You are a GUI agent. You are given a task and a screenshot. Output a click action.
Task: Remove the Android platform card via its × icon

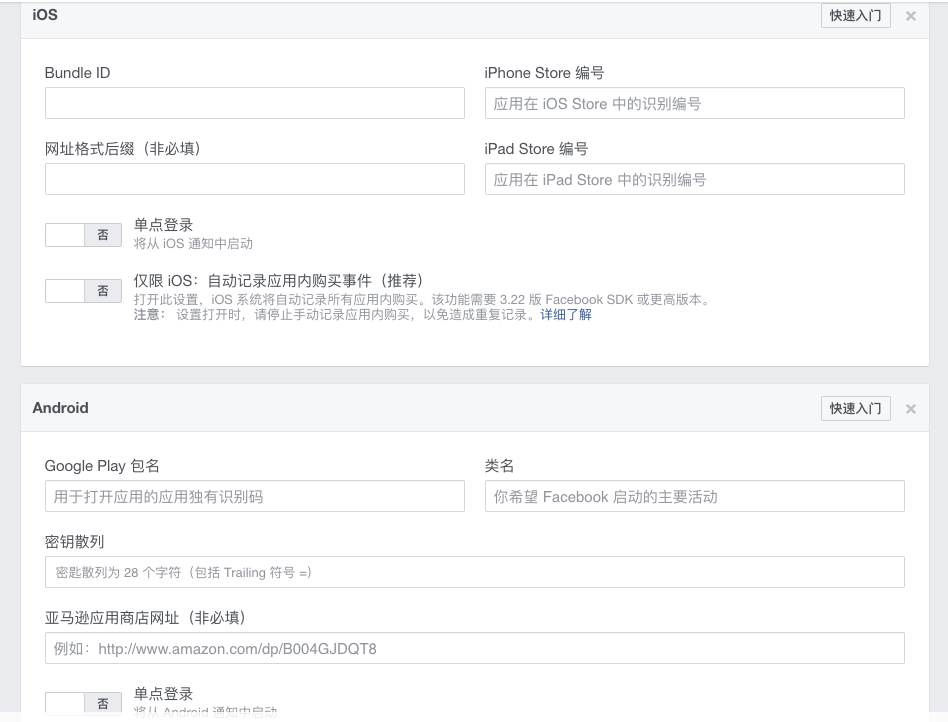click(x=910, y=408)
